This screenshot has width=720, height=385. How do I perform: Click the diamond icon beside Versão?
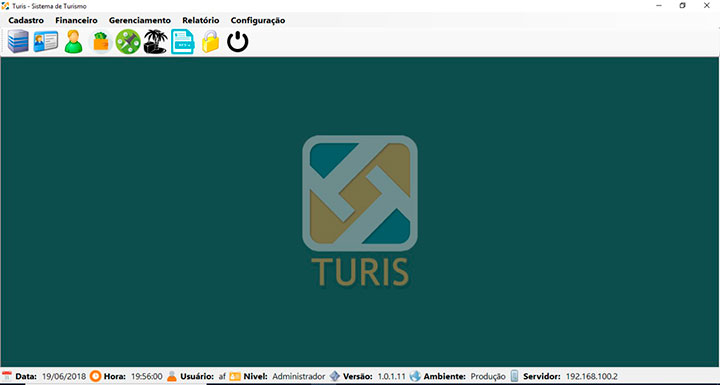(x=335, y=376)
